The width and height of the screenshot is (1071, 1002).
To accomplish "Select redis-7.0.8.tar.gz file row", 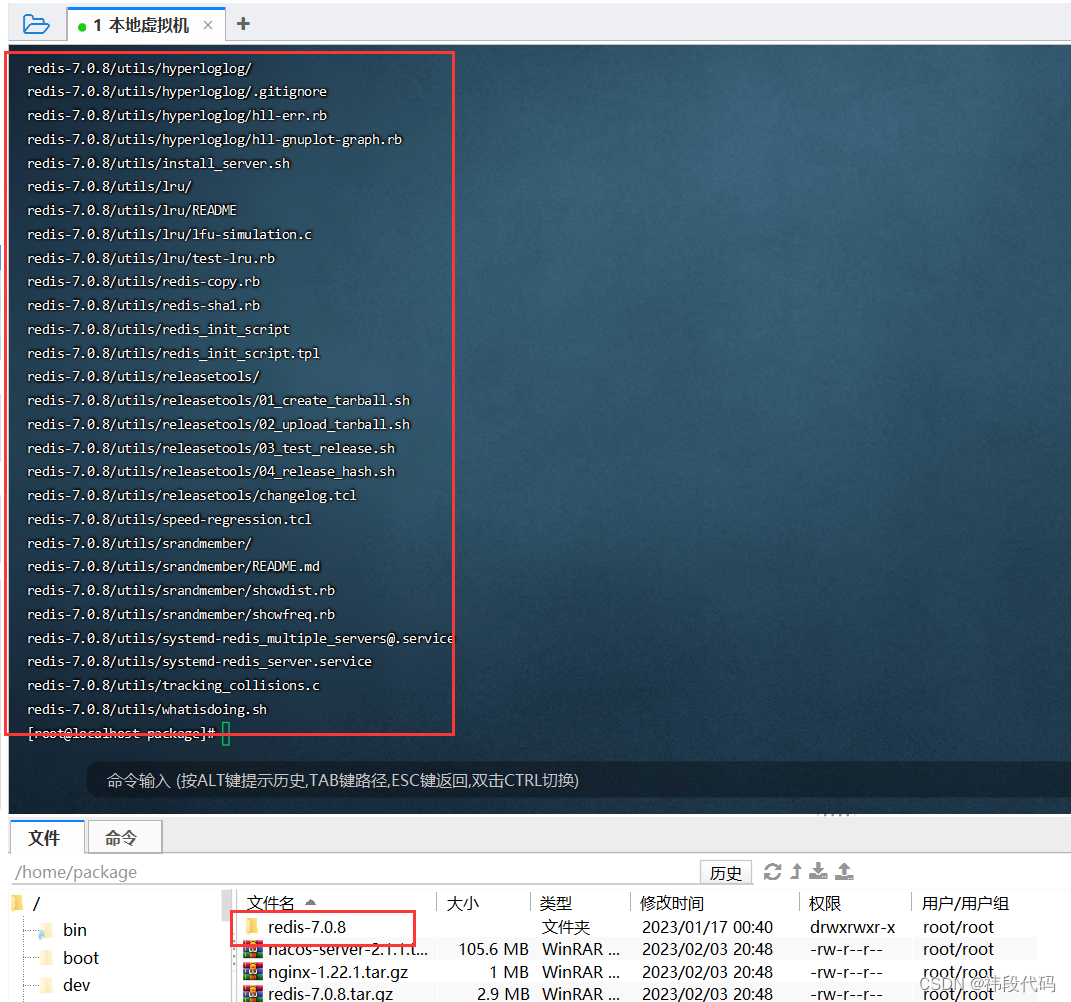I will point(639,994).
